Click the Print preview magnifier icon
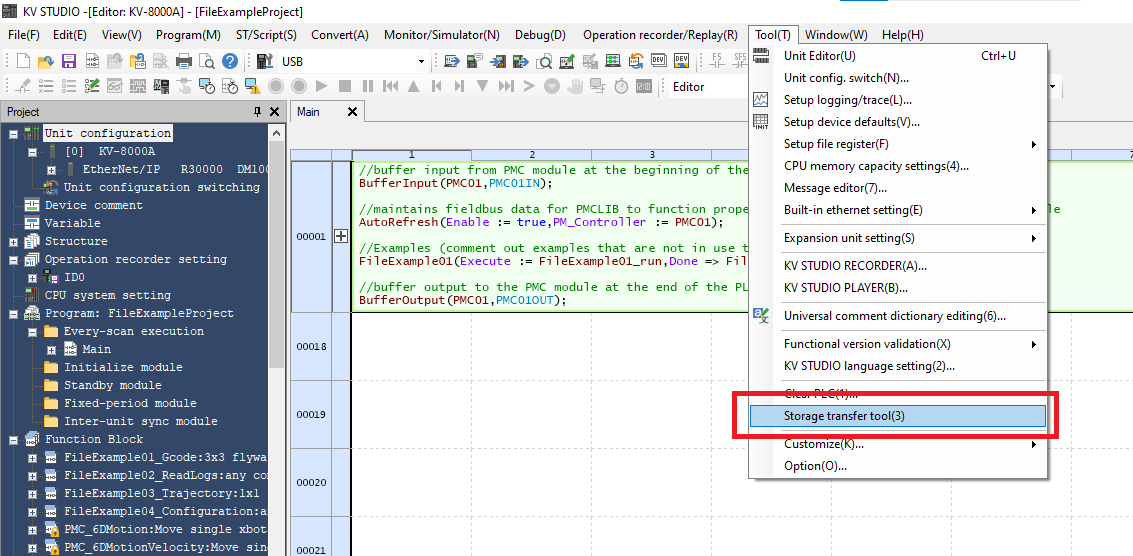This screenshot has width=1133, height=556. point(207,62)
